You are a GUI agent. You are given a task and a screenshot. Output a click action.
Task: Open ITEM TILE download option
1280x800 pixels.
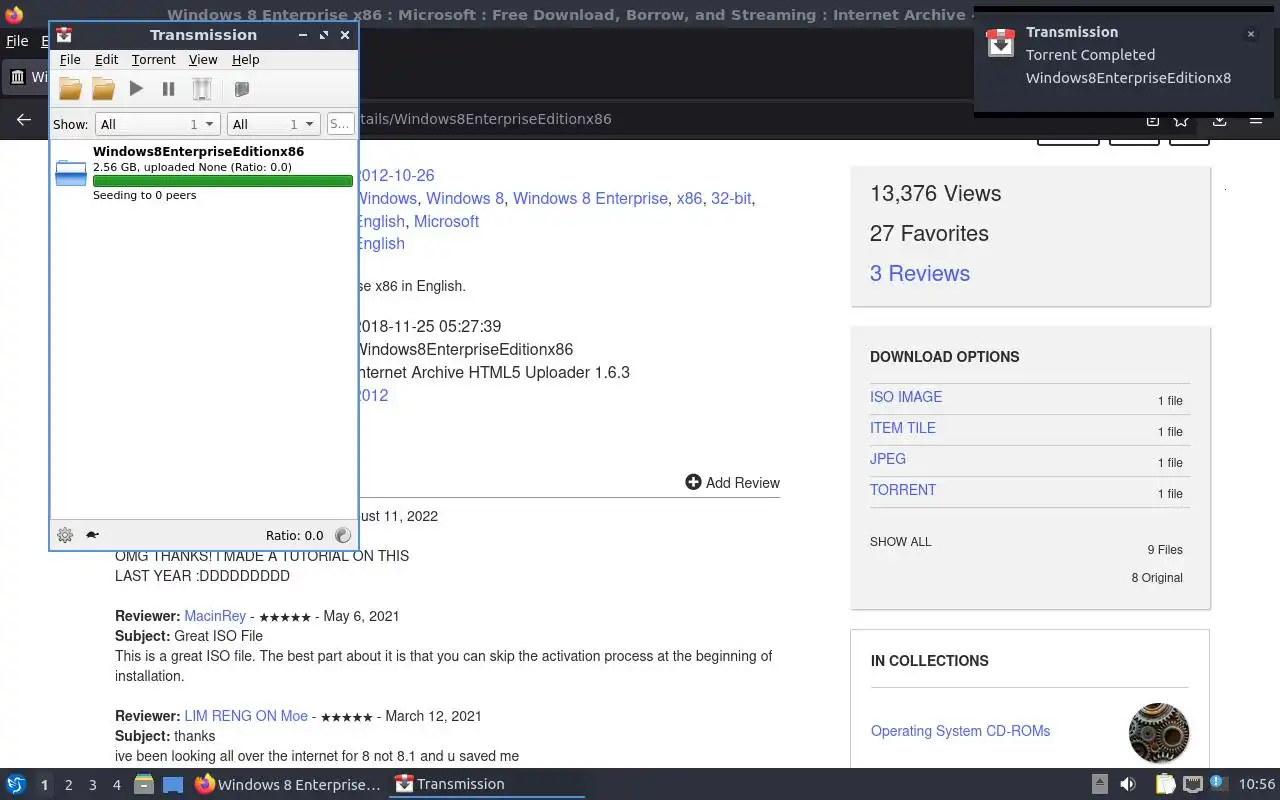(903, 428)
